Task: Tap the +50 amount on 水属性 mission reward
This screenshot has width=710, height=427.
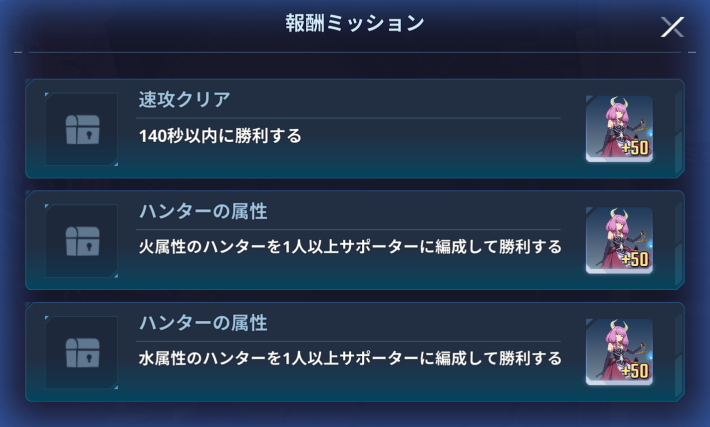Action: tap(635, 372)
